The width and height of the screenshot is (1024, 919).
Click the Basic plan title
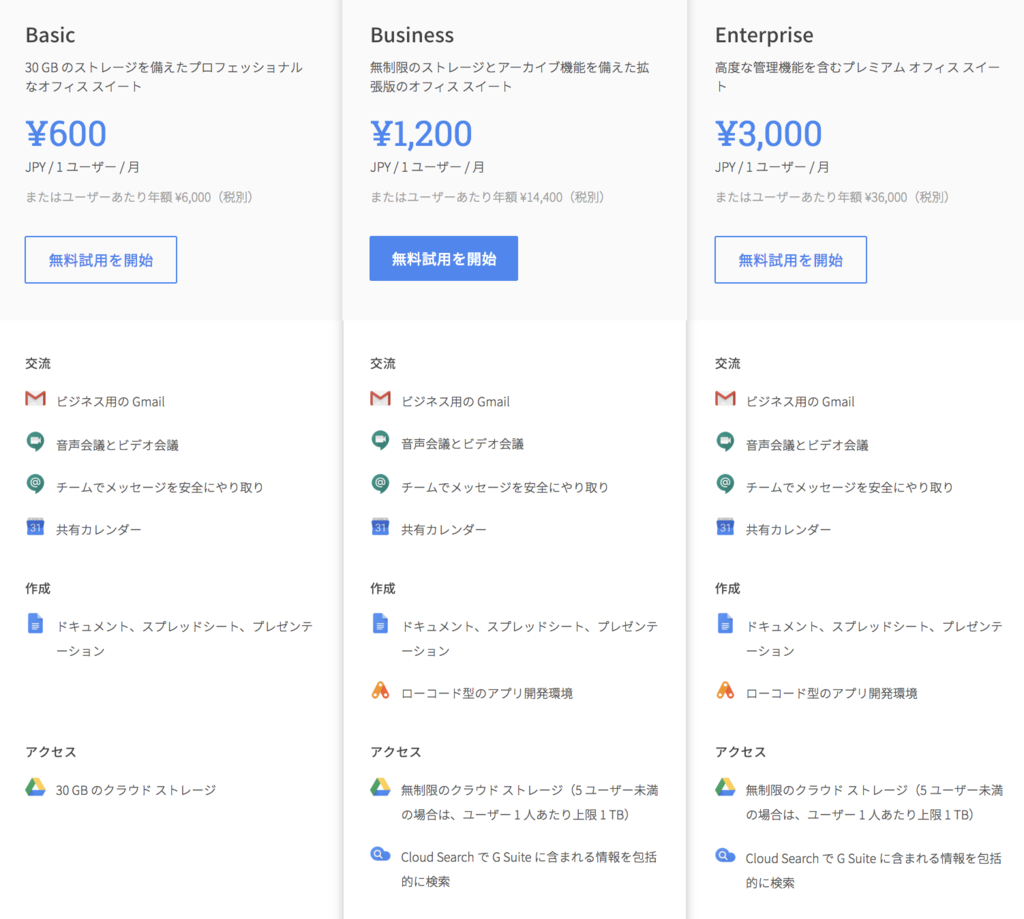[50, 35]
